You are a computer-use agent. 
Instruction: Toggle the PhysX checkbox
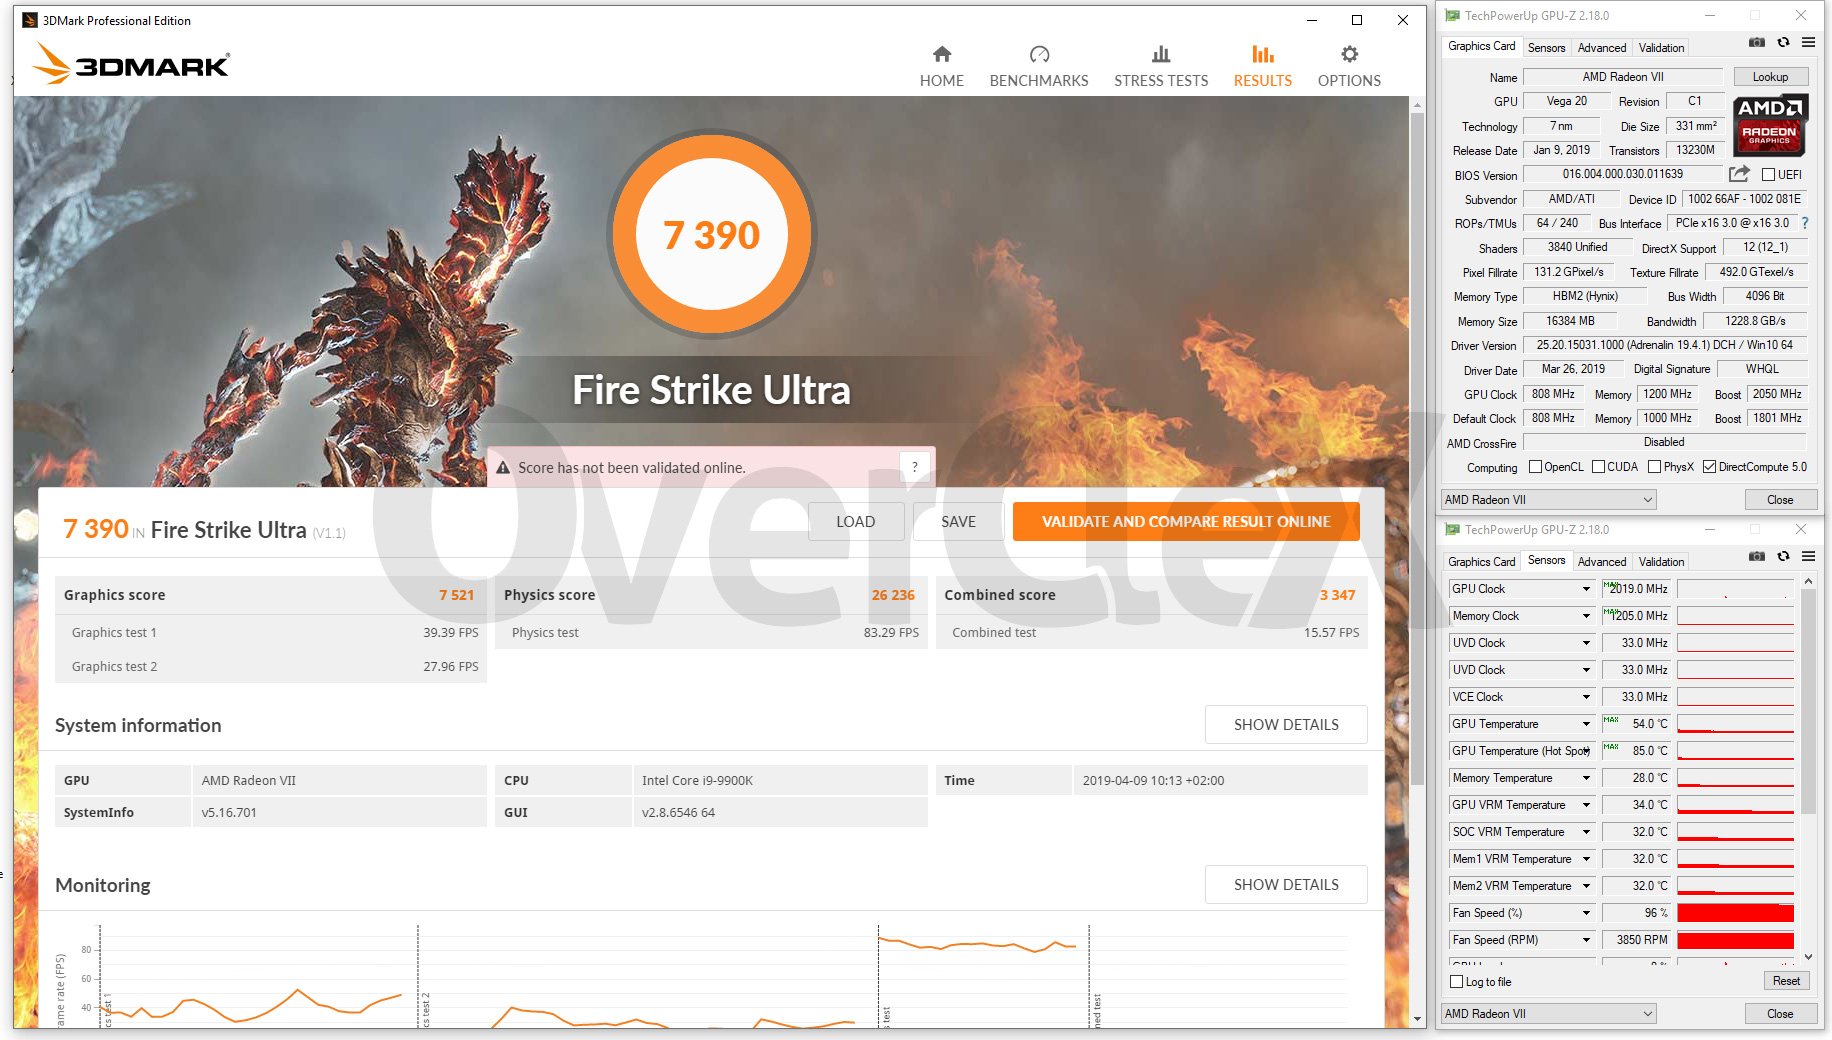[x=1654, y=467]
